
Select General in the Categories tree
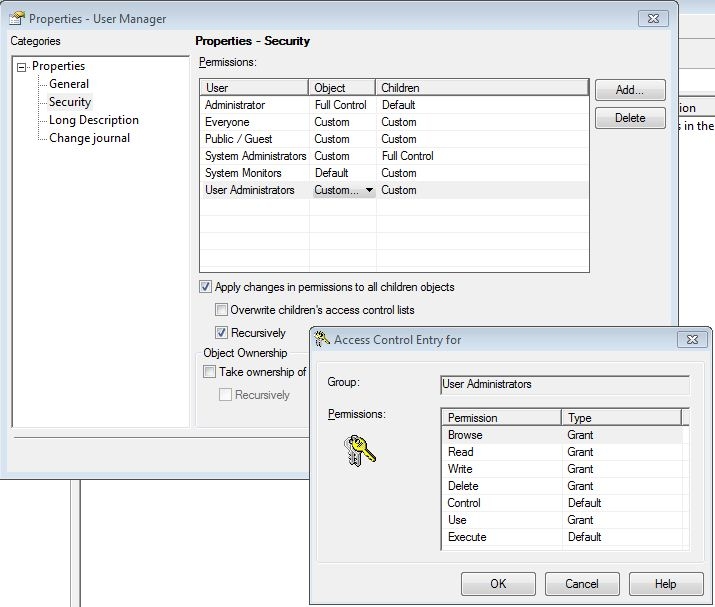point(69,84)
